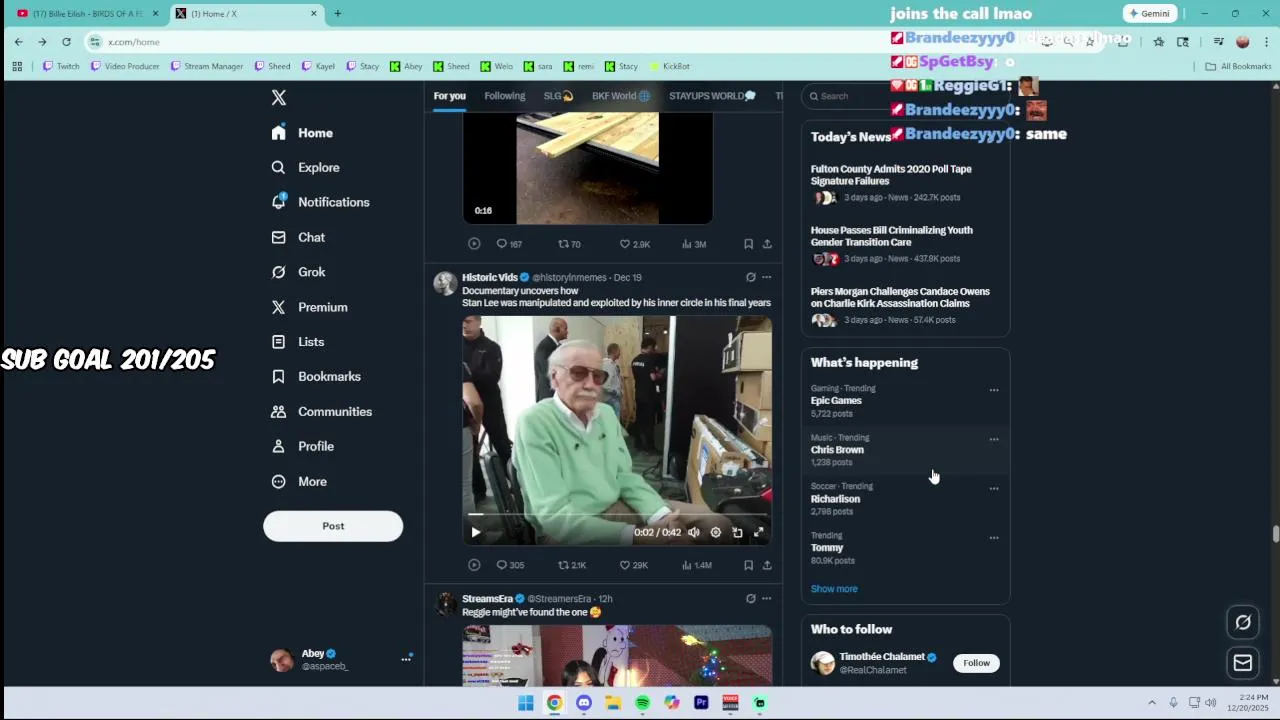
Task: Play the Stan Lee video
Action: (x=476, y=532)
